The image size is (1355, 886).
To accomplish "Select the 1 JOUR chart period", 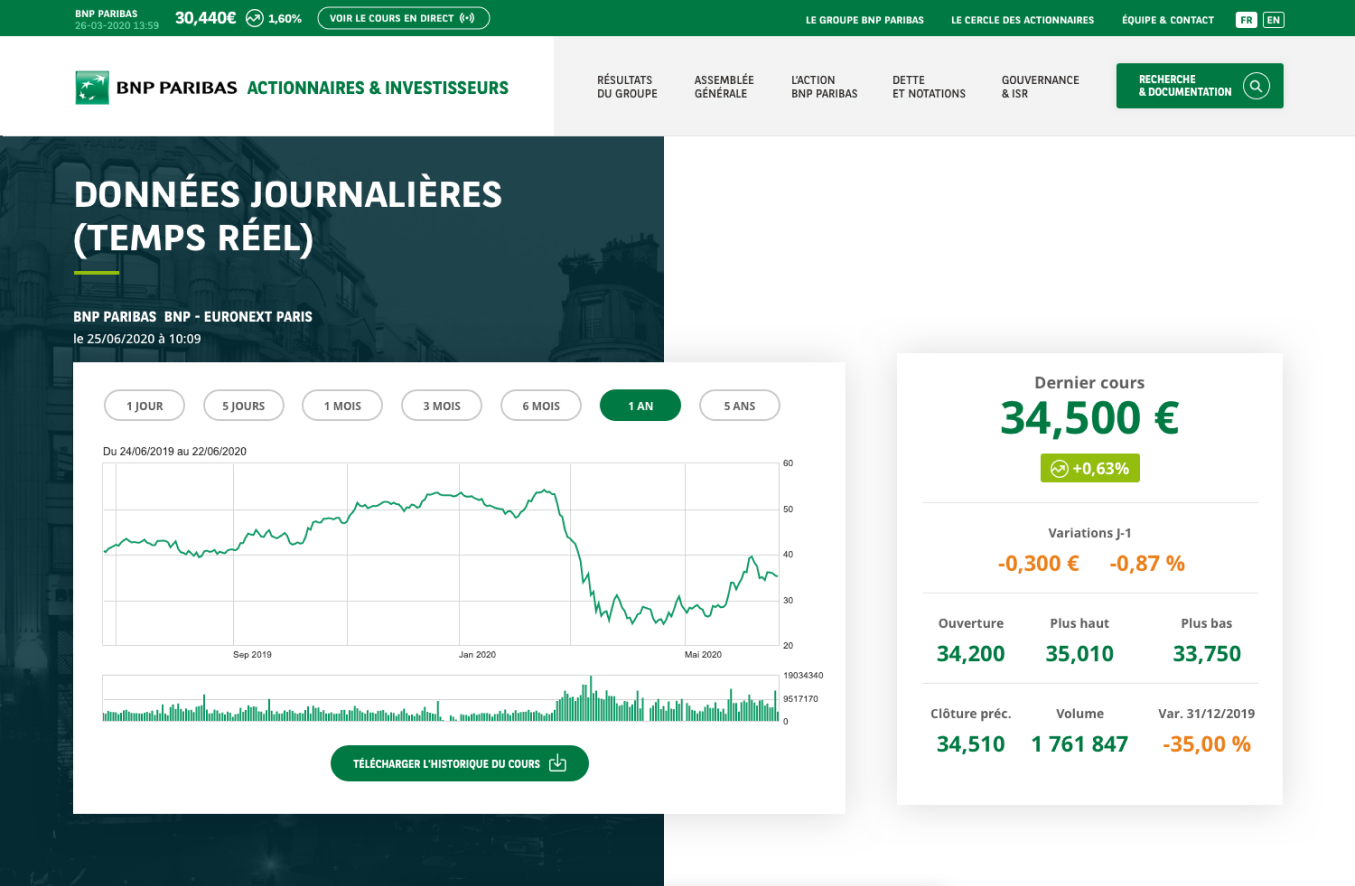I will click(x=145, y=406).
